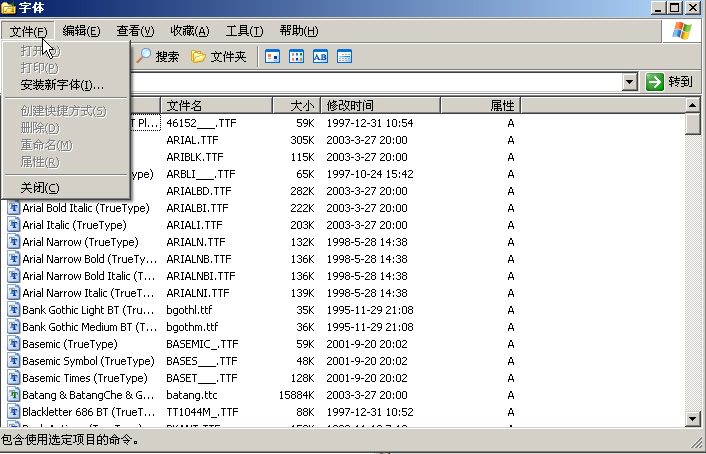706x454 pixels.
Task: Click the Arial Narrow Italic font icon
Action: 14,293
